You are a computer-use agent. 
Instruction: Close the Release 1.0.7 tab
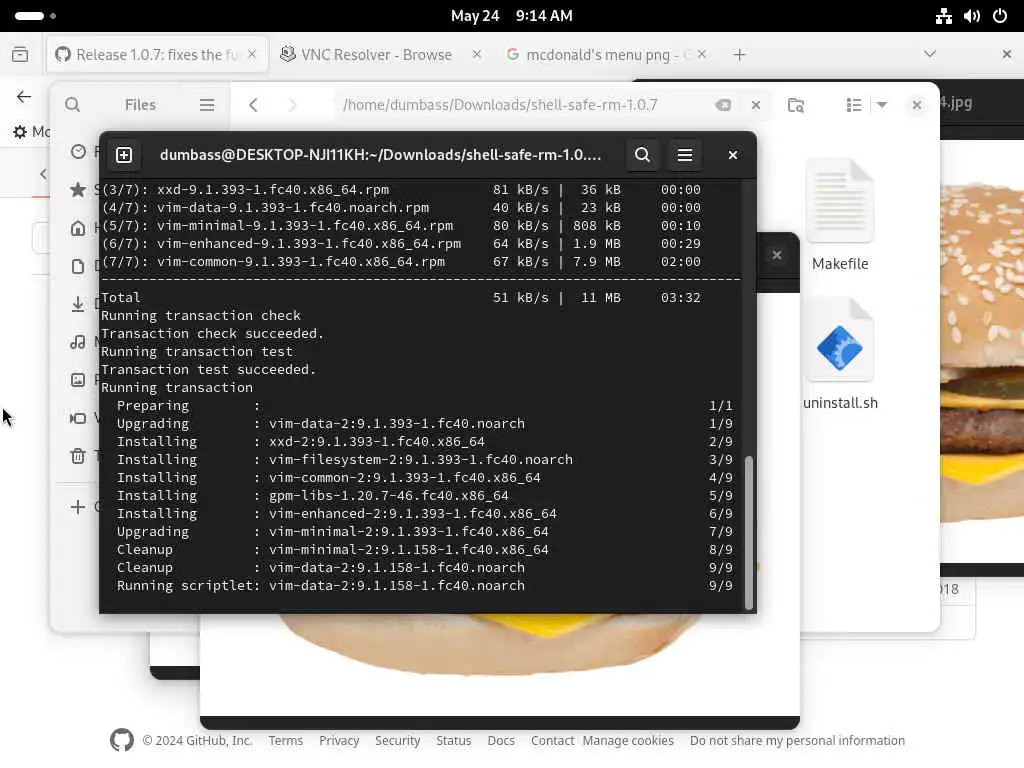tap(252, 54)
